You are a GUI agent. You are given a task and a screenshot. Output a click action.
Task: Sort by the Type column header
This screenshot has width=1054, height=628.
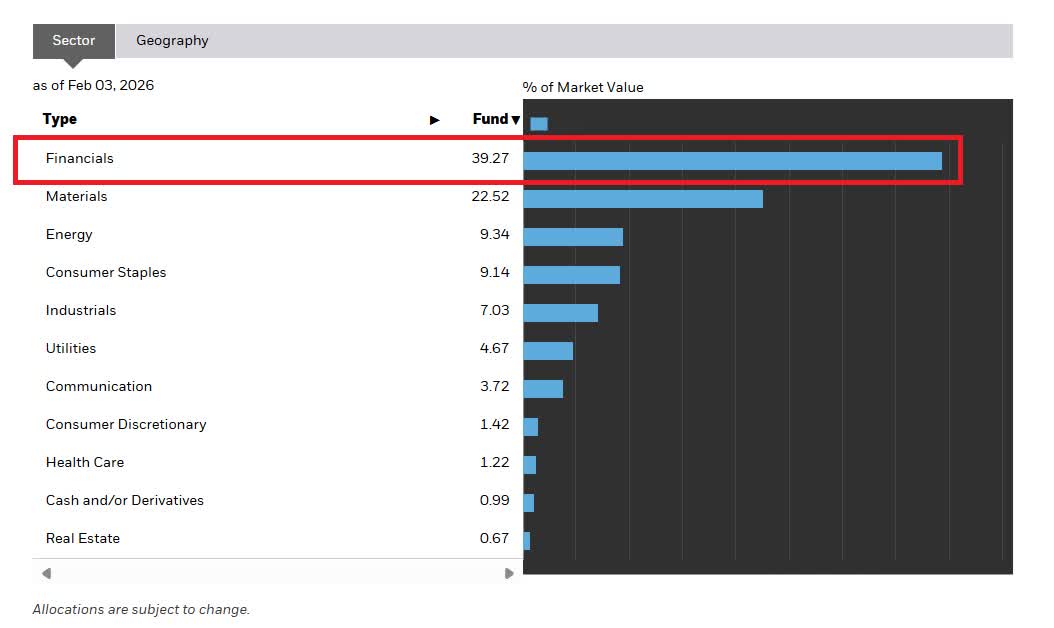tap(60, 119)
